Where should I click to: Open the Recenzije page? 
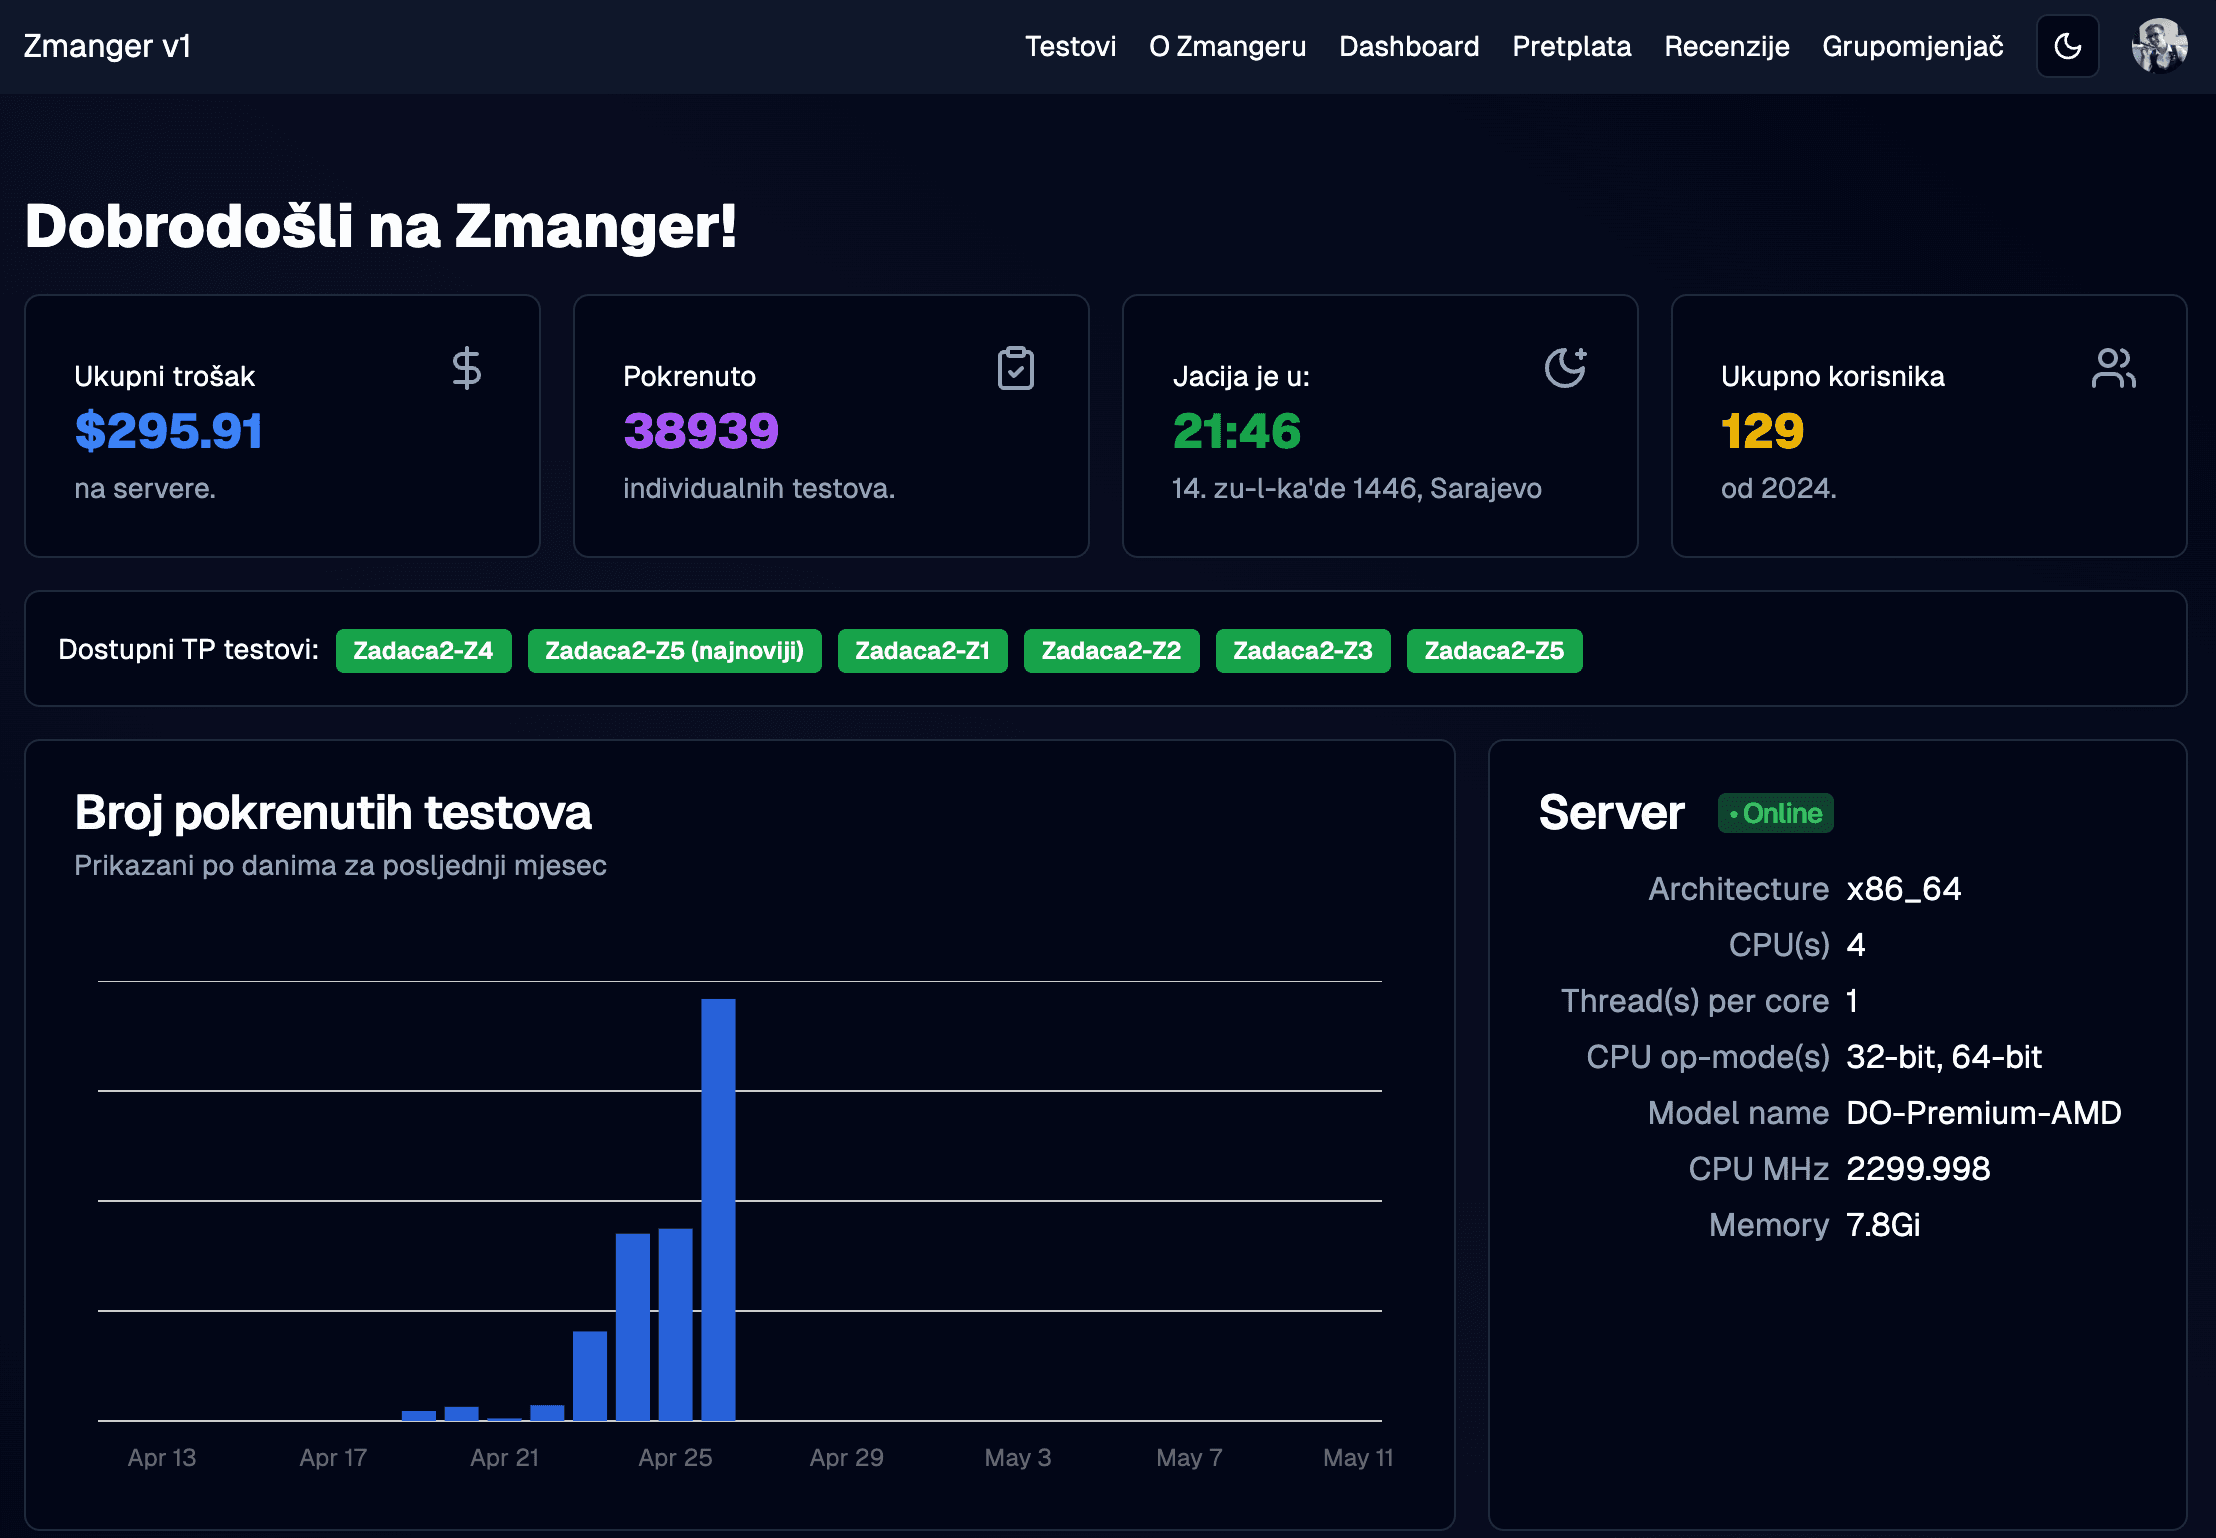coord(1726,46)
